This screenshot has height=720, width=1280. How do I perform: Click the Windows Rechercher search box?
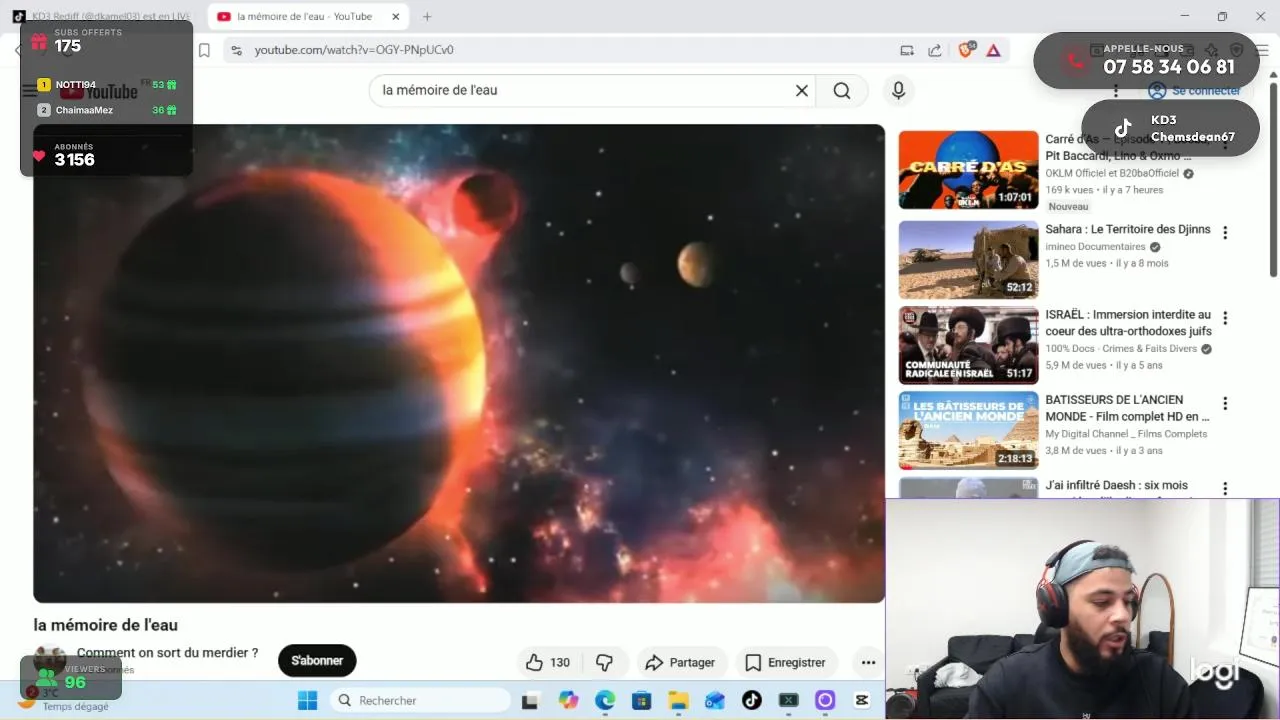(x=418, y=700)
